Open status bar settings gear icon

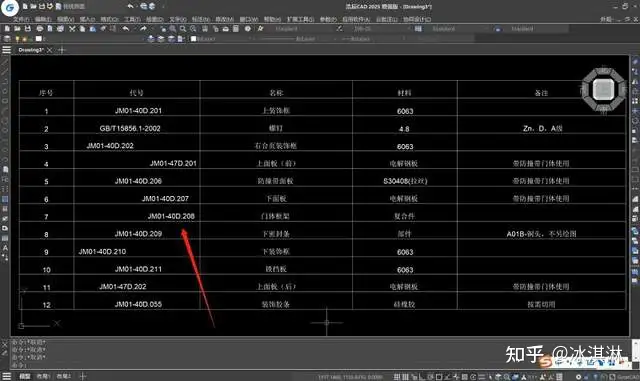tap(579, 377)
